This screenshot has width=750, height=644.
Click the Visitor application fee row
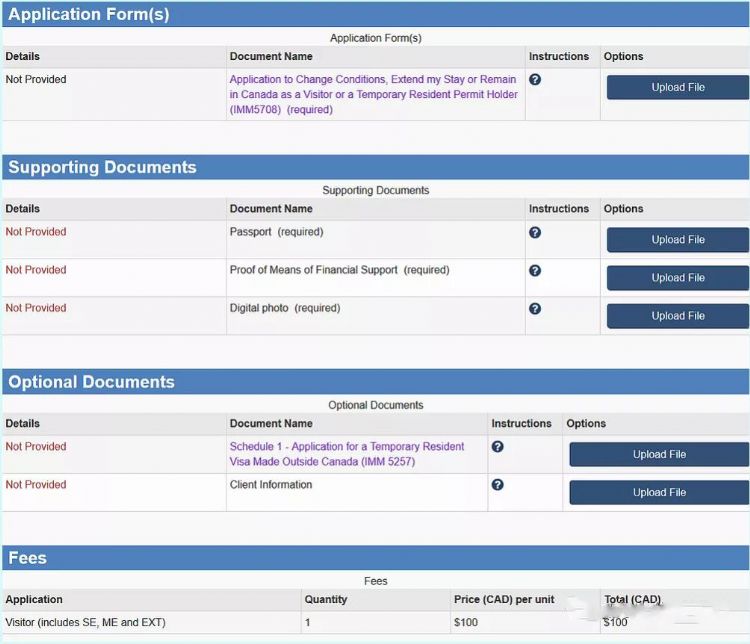pyautogui.click(x=85, y=623)
